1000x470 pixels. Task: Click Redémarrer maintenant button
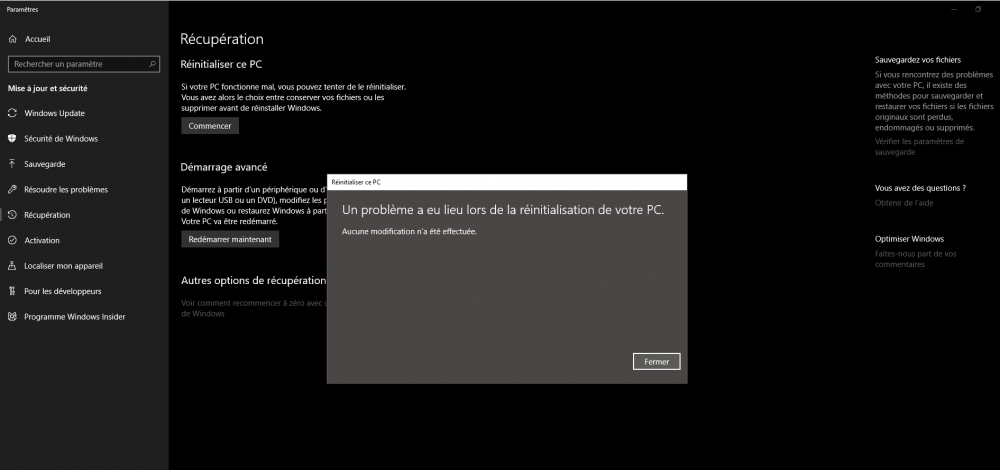click(x=230, y=240)
